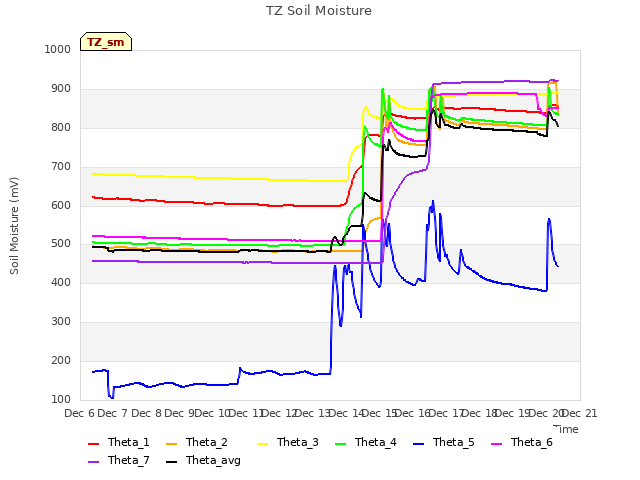Click the Dec 6 x-axis label

(x=80, y=413)
